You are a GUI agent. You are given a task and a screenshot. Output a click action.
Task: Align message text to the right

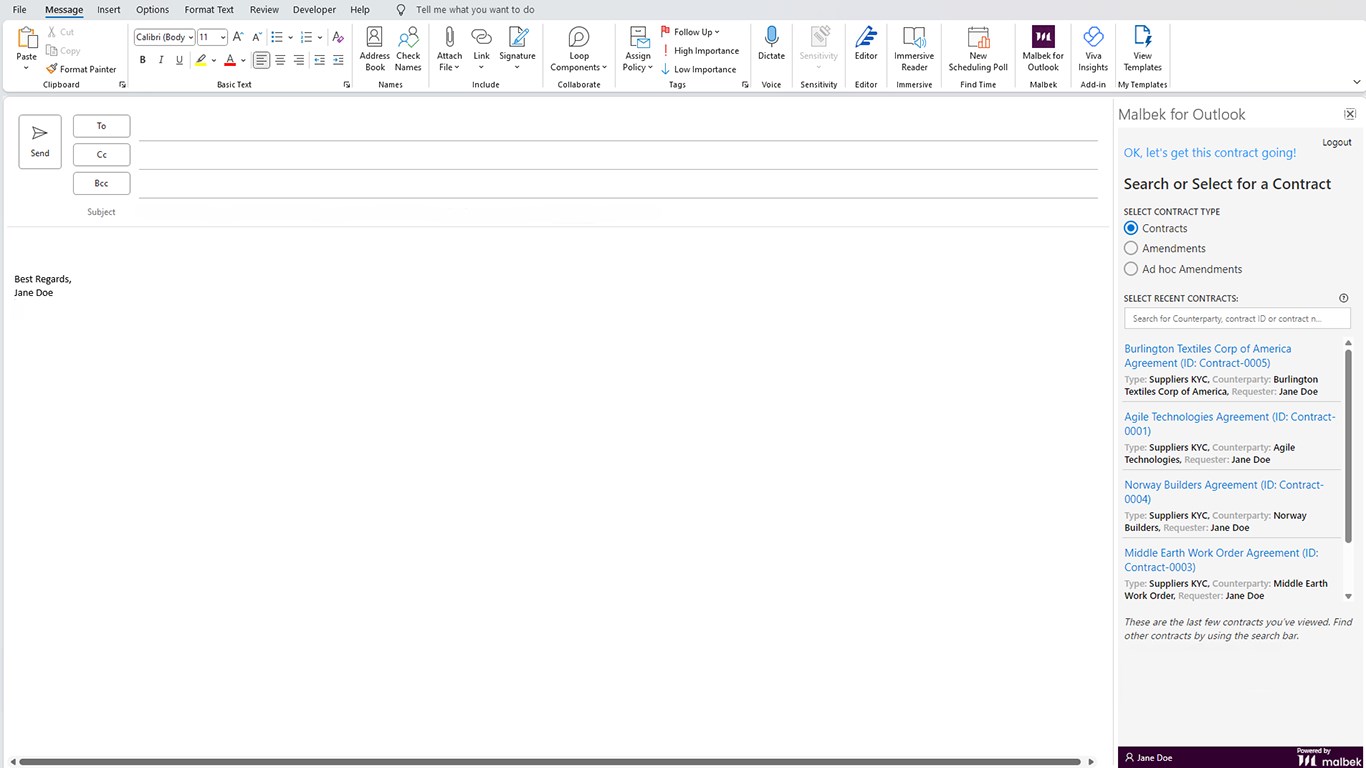point(299,60)
